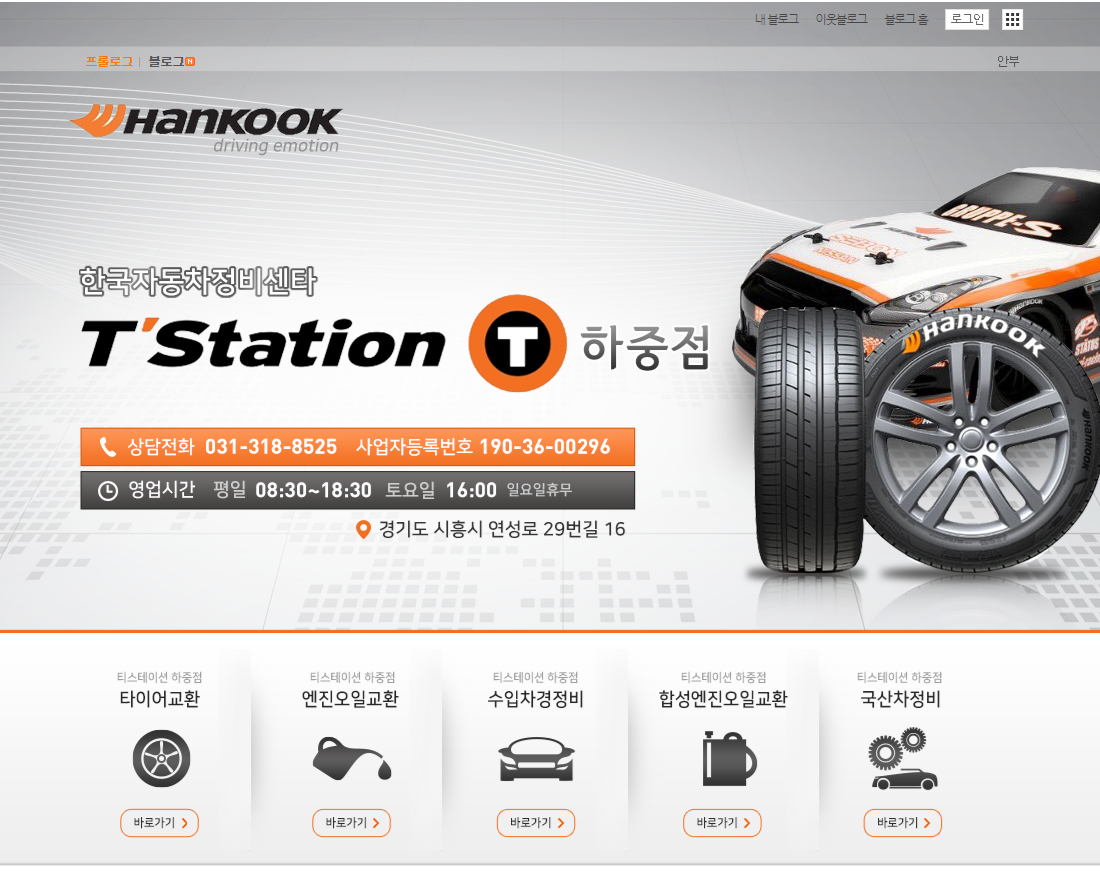Open 내블로그 in top menu
Image resolution: width=1100 pixels, height=874 pixels.
click(x=777, y=20)
